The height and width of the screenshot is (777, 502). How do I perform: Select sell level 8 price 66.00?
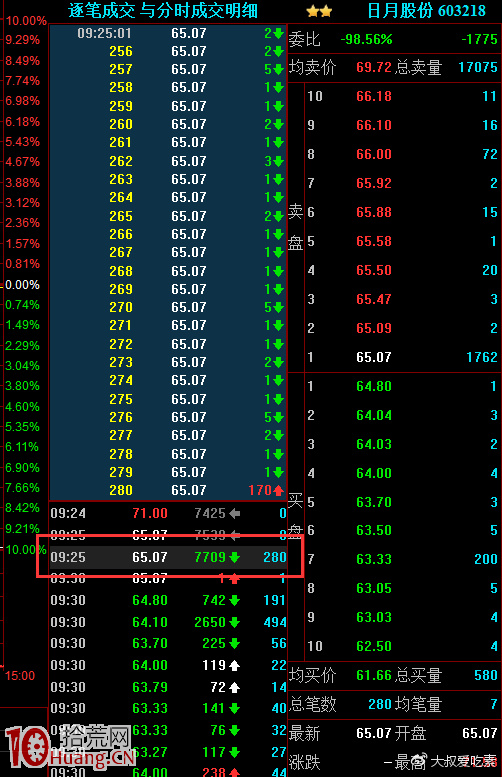(374, 154)
